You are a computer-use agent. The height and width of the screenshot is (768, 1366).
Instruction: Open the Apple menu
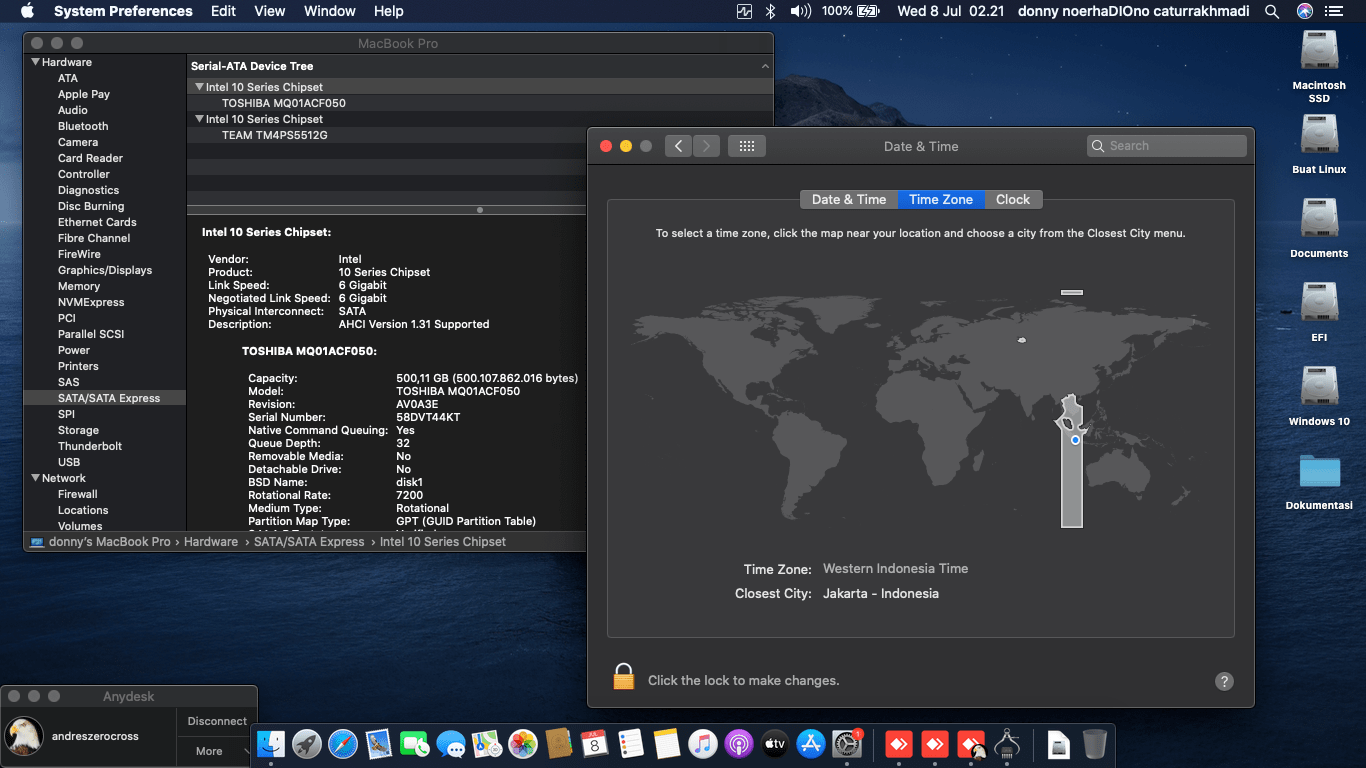pos(27,11)
